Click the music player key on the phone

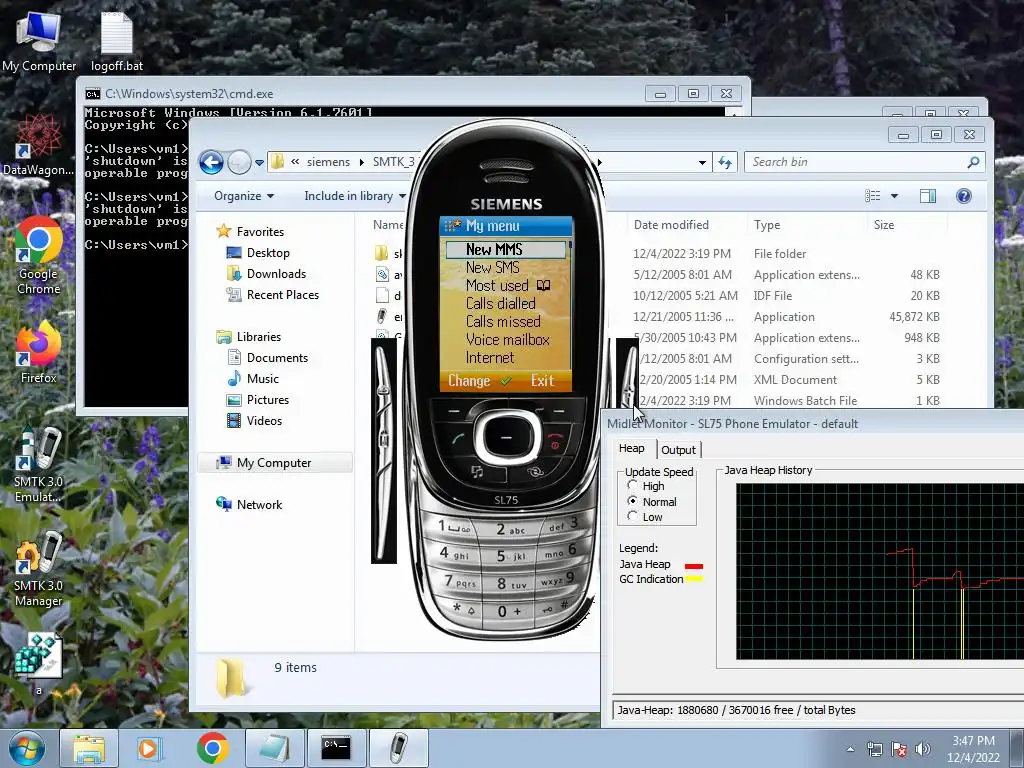(477, 471)
